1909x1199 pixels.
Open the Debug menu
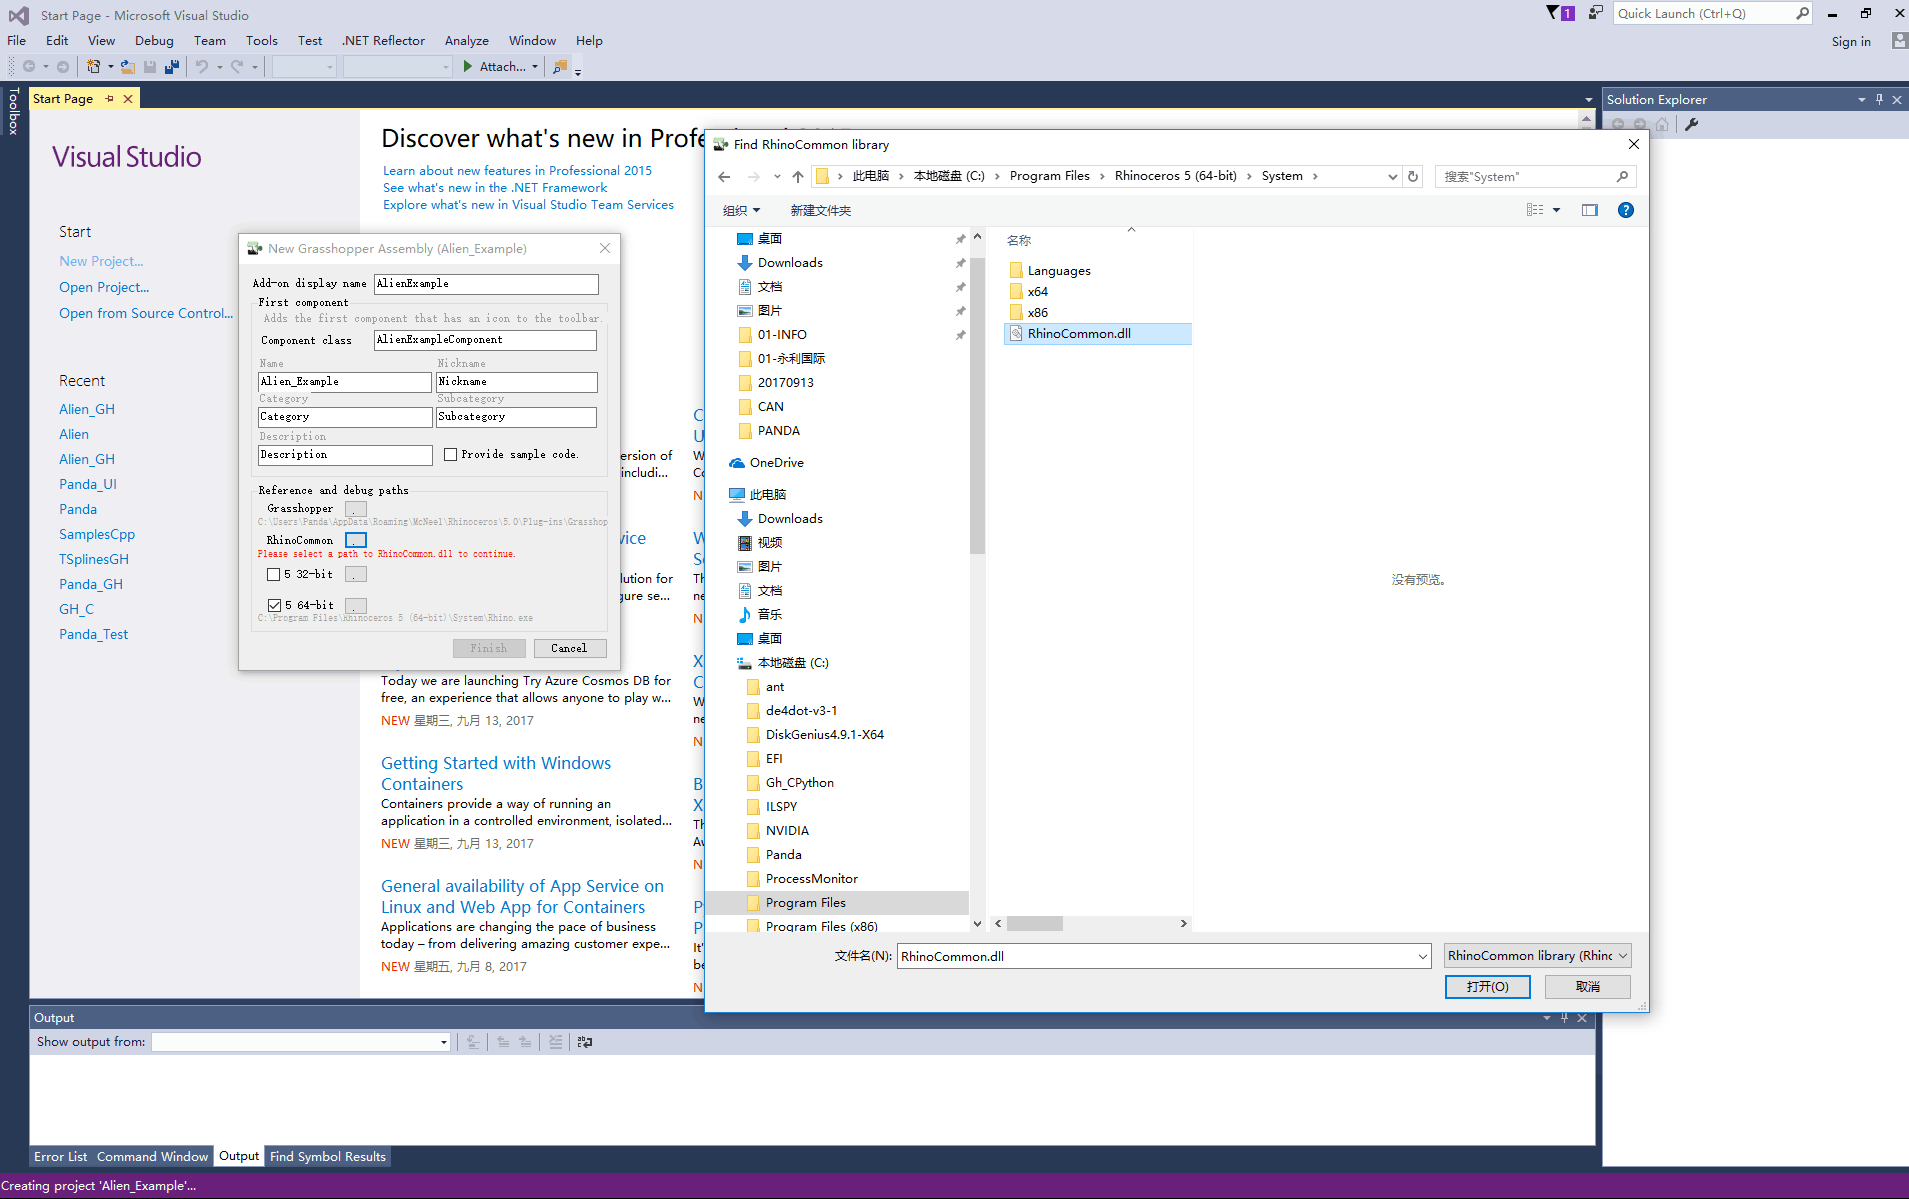point(154,41)
